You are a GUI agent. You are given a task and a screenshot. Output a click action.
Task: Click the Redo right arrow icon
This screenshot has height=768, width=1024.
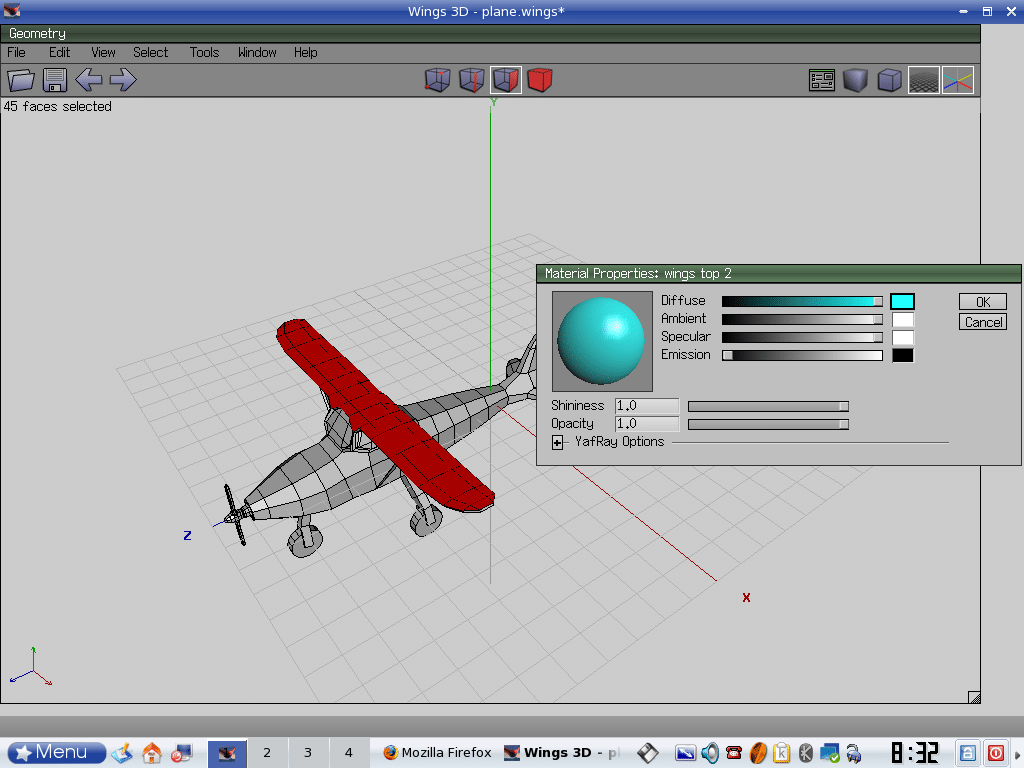click(x=123, y=80)
